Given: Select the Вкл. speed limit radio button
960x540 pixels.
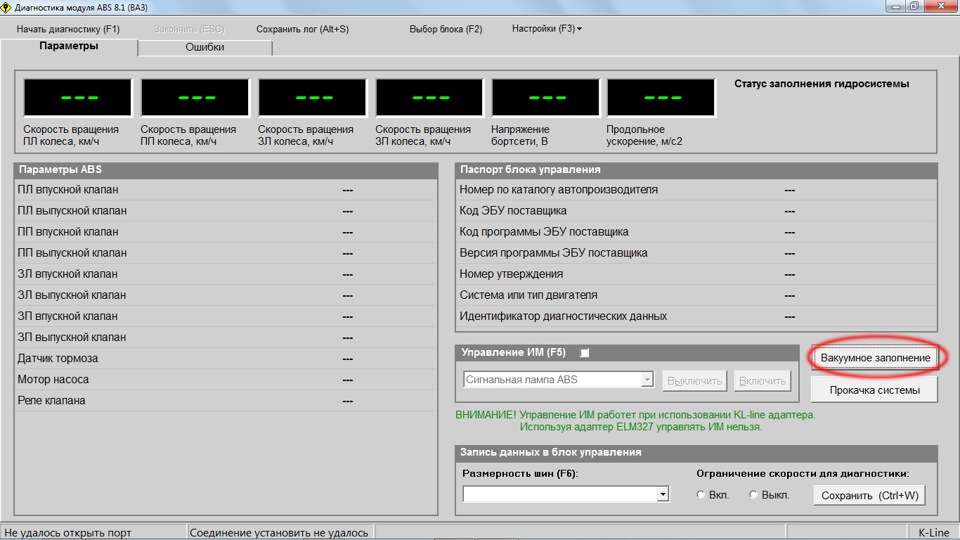Looking at the screenshot, I should (701, 495).
